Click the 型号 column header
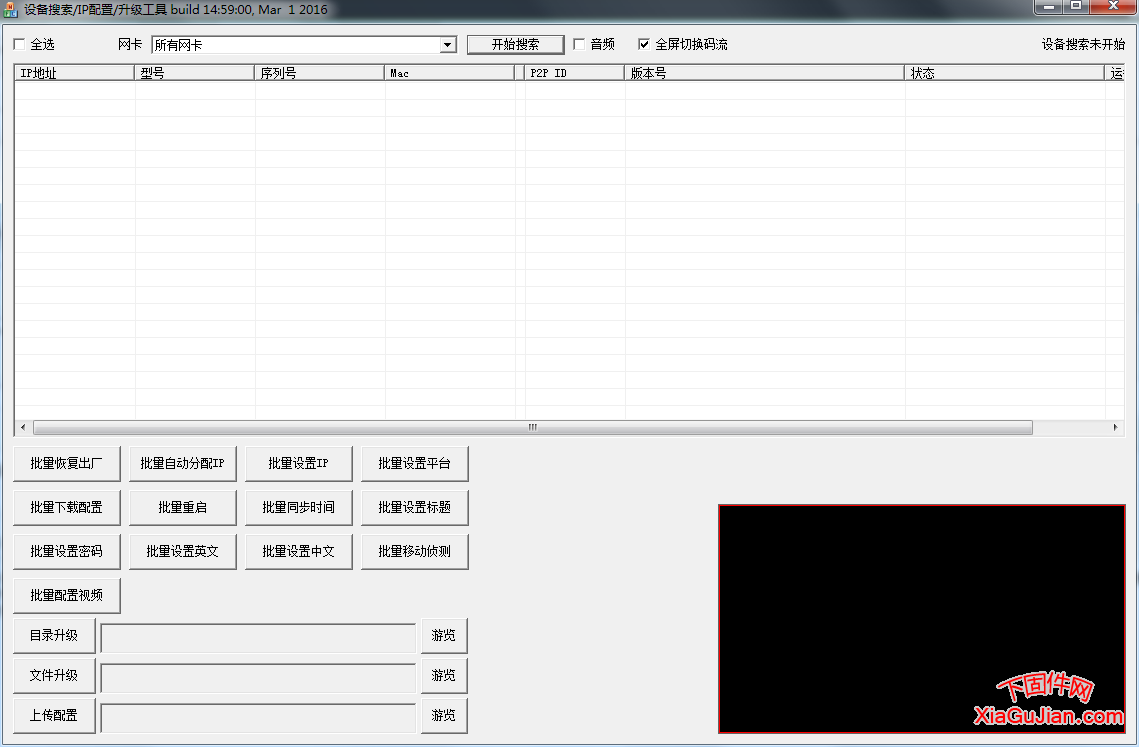 point(195,73)
